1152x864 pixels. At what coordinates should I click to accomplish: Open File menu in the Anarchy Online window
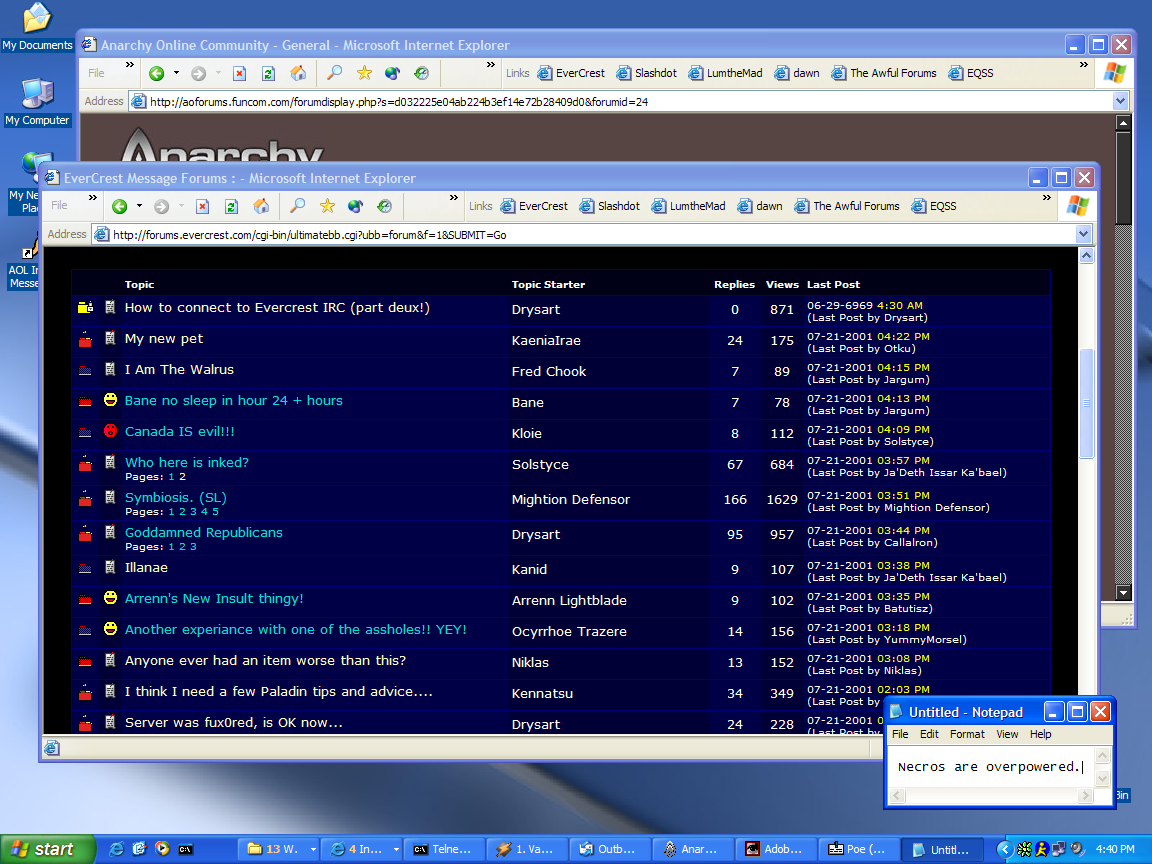pyautogui.click(x=96, y=73)
